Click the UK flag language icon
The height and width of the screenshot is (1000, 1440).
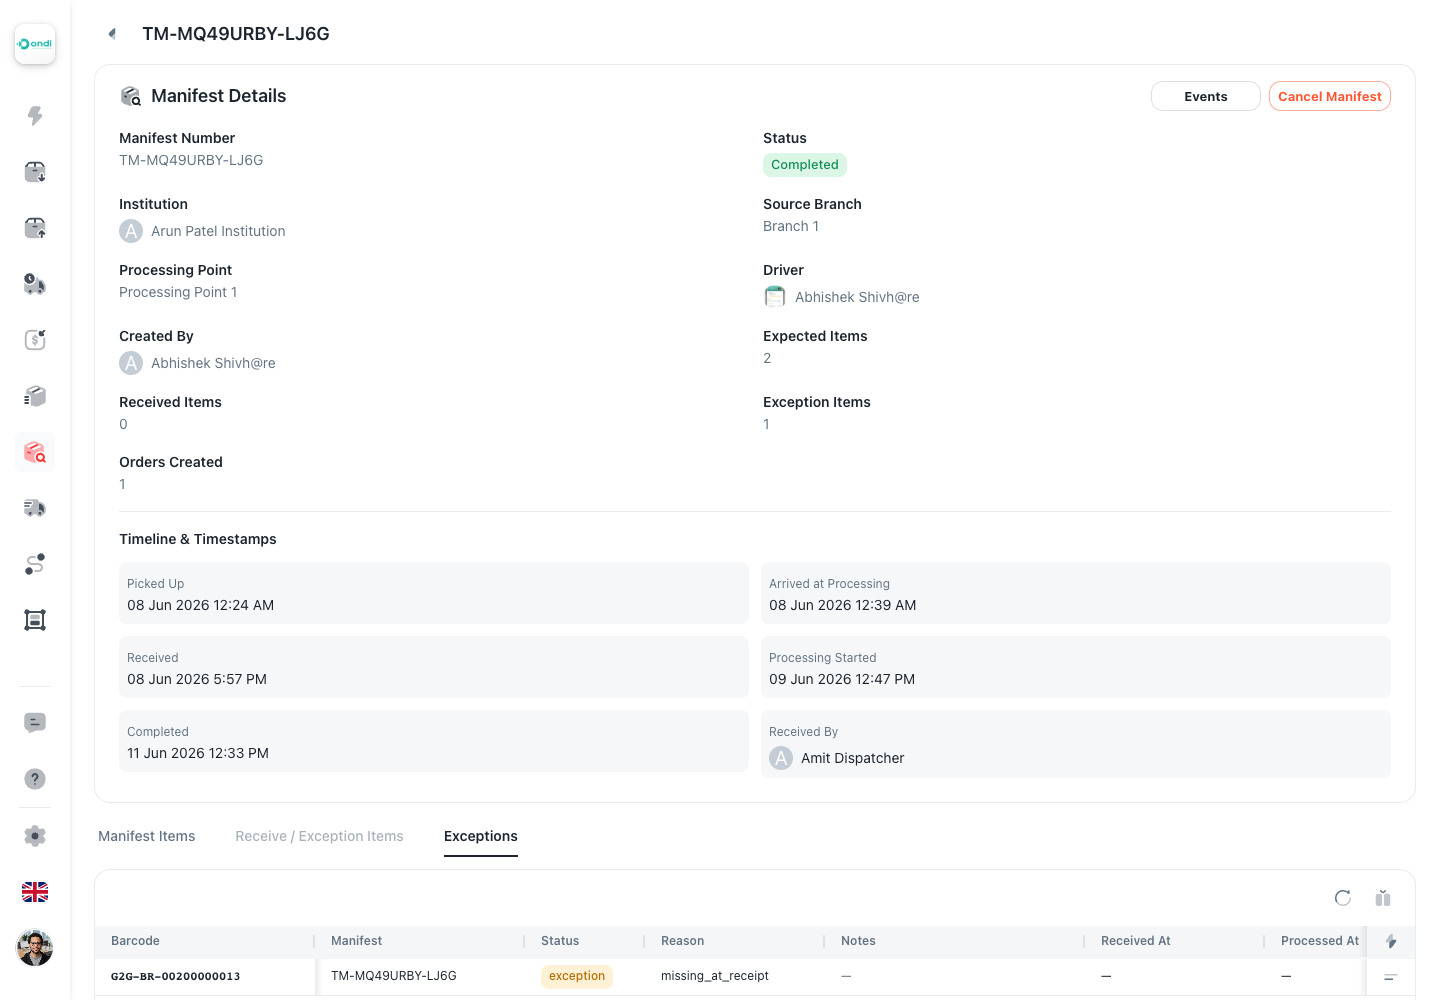click(x=35, y=892)
